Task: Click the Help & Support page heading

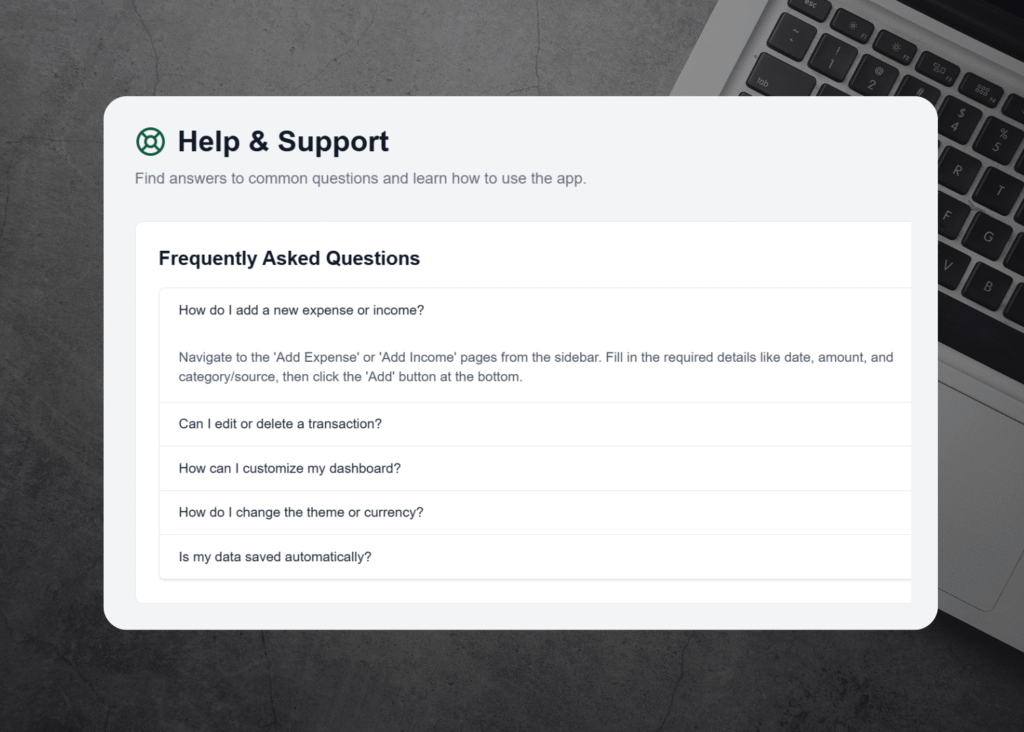Action: coord(283,142)
